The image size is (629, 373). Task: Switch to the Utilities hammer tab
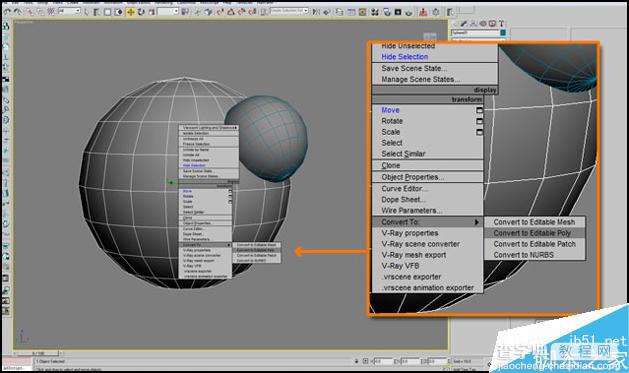[501, 24]
